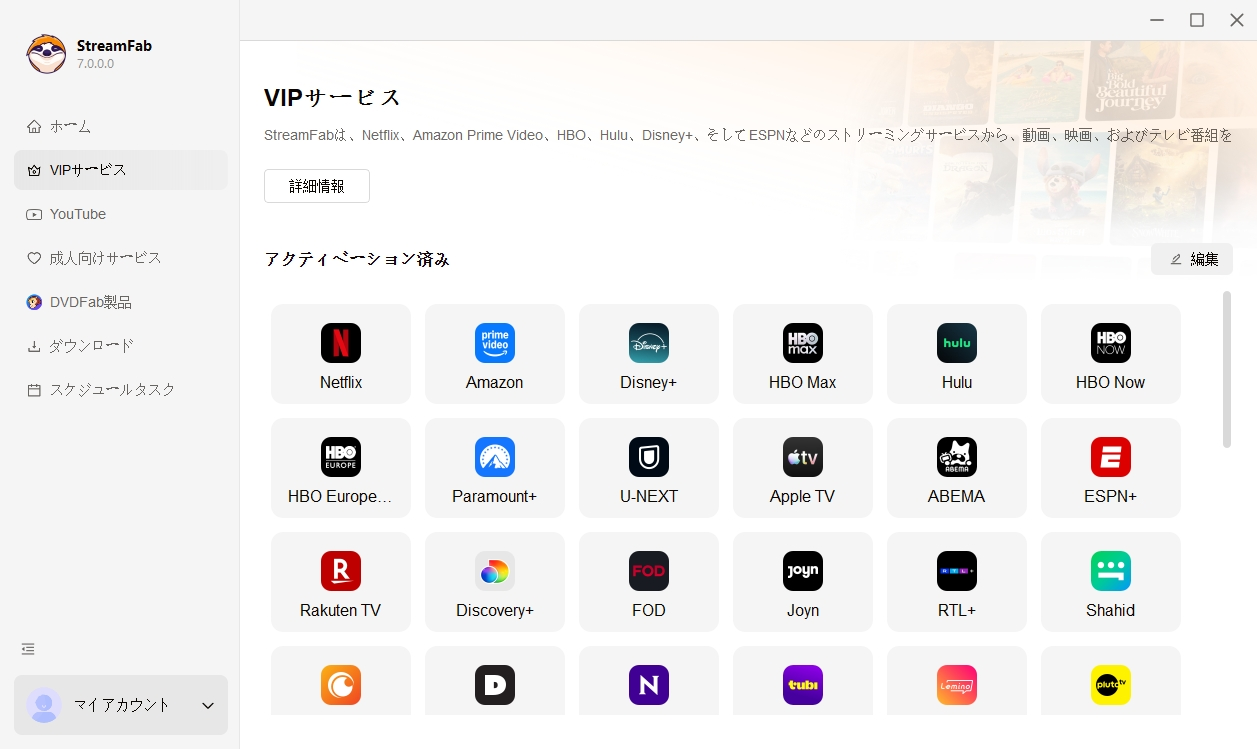The width and height of the screenshot is (1257, 749).
Task: Expand the マイアカウント dropdown
Action: 120,705
